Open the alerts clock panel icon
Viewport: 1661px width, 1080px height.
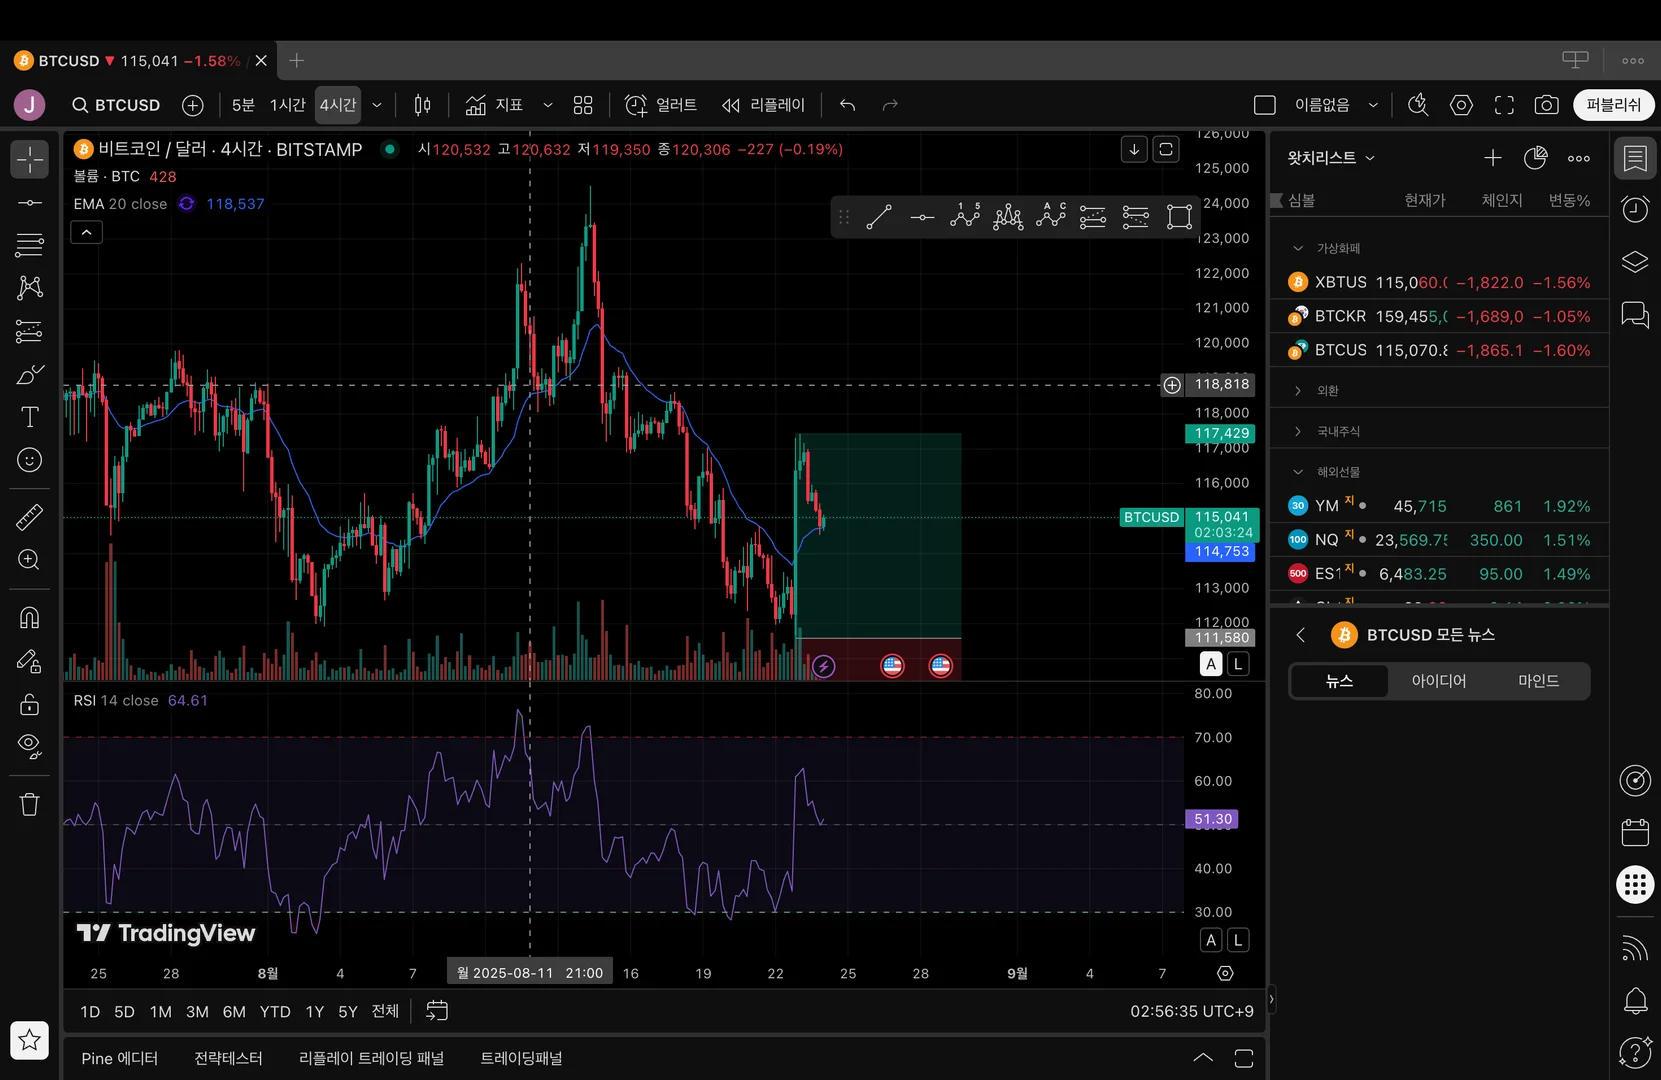pyautogui.click(x=1635, y=209)
